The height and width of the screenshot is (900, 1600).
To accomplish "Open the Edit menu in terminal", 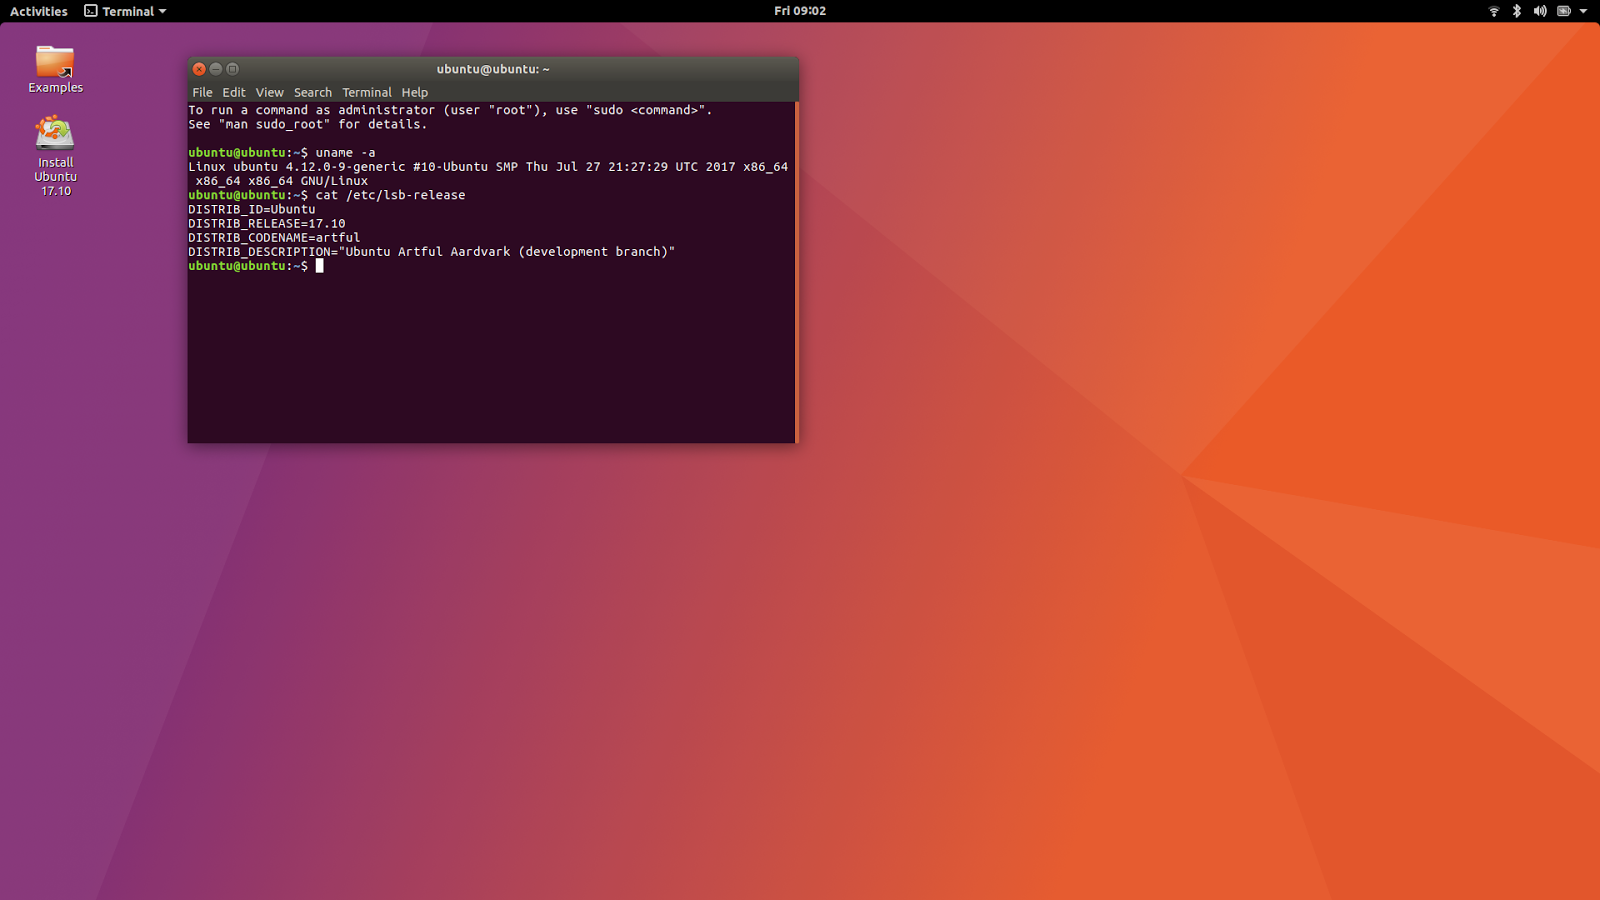I will (x=234, y=92).
